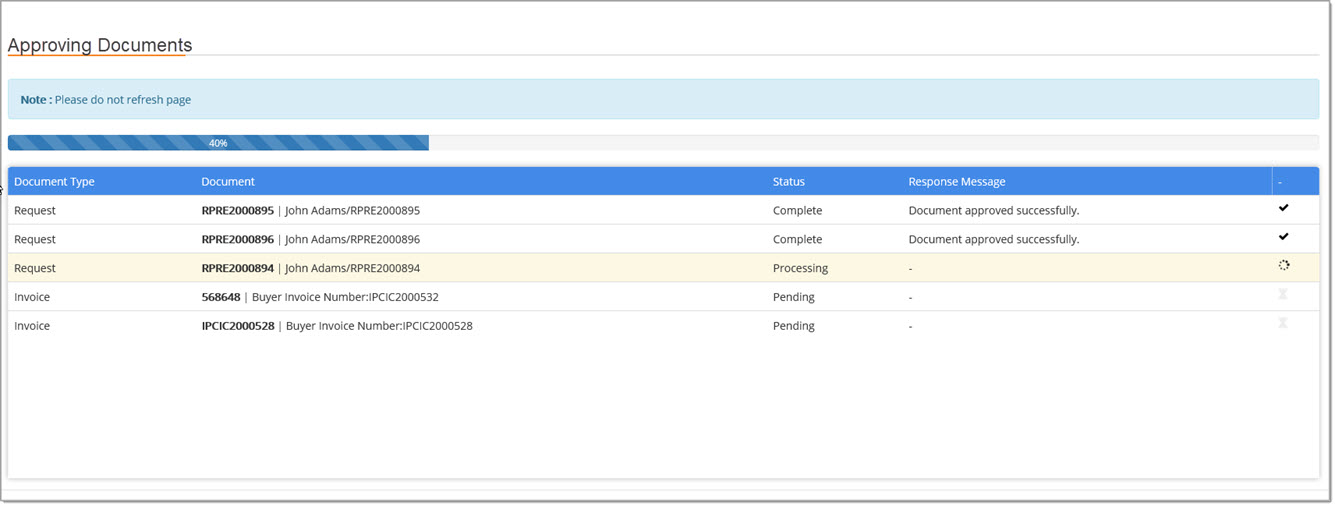Image resolution: width=1335 pixels, height=506 pixels.
Task: Click the Document column header
Action: pos(228,182)
